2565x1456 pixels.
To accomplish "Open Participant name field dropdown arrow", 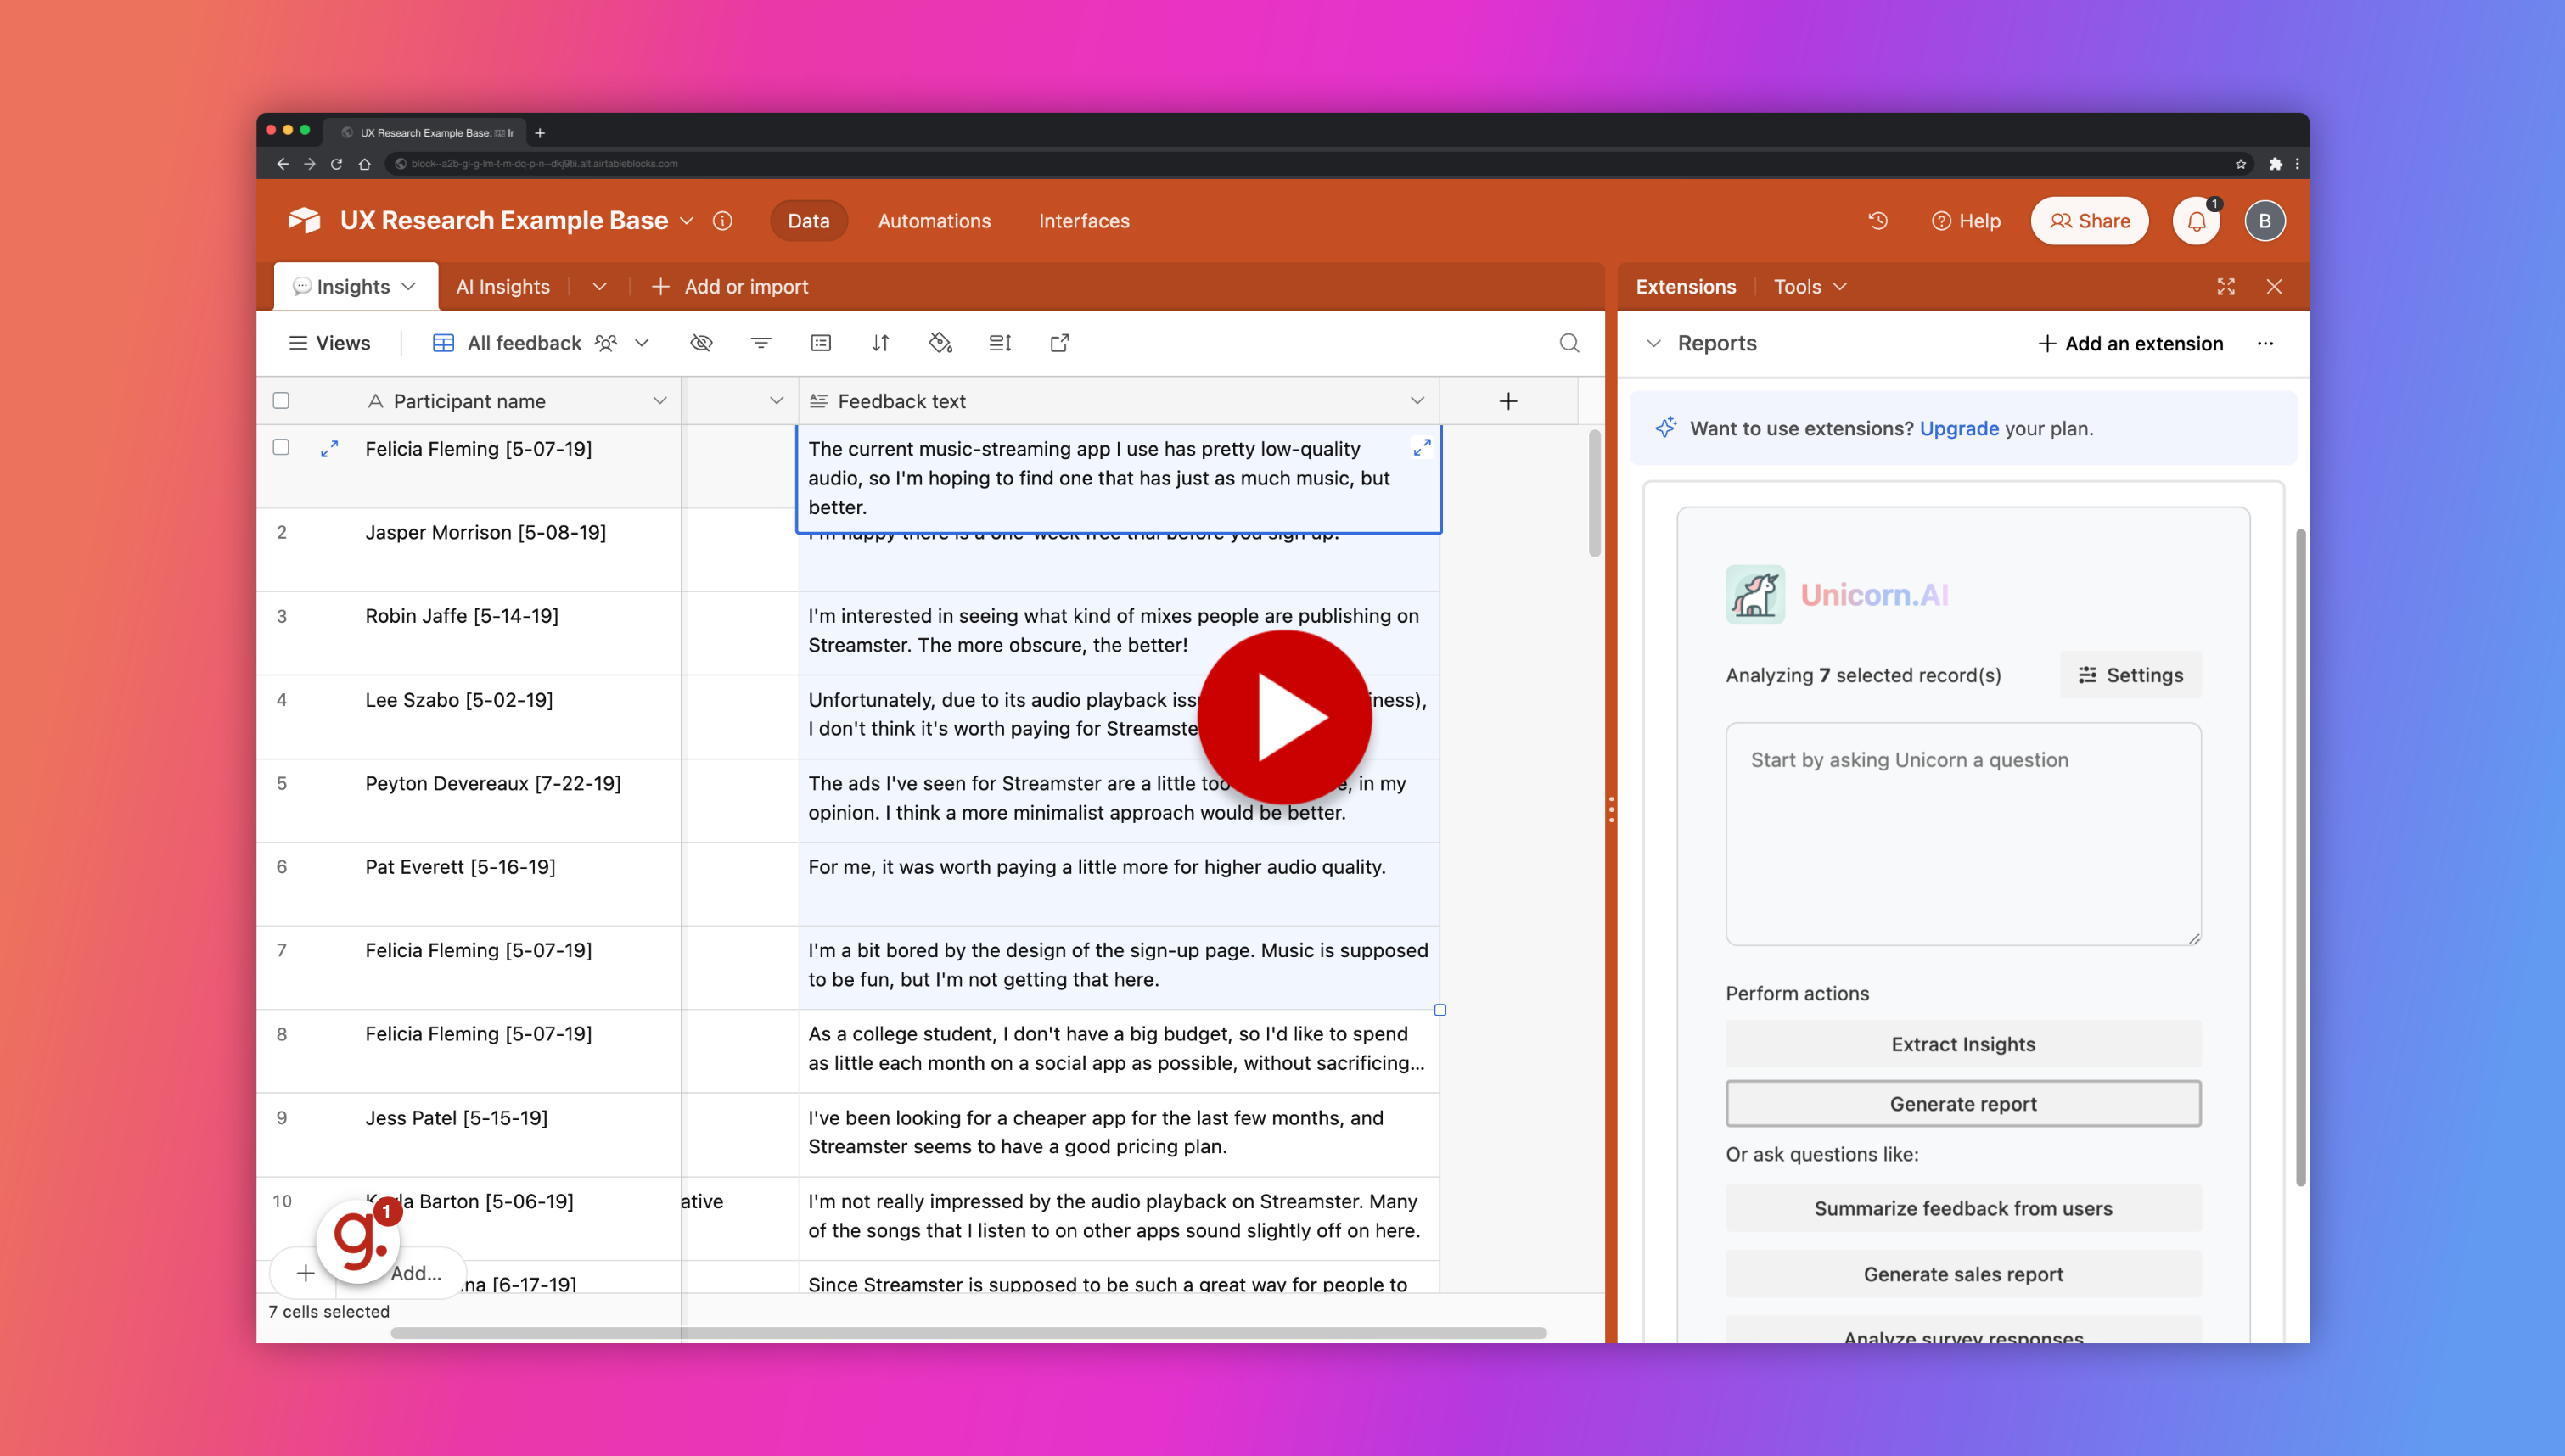I will click(659, 401).
